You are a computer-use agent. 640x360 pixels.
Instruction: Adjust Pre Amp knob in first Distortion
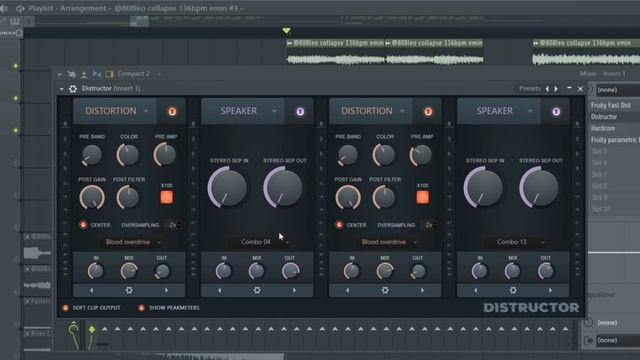[x=165, y=154]
